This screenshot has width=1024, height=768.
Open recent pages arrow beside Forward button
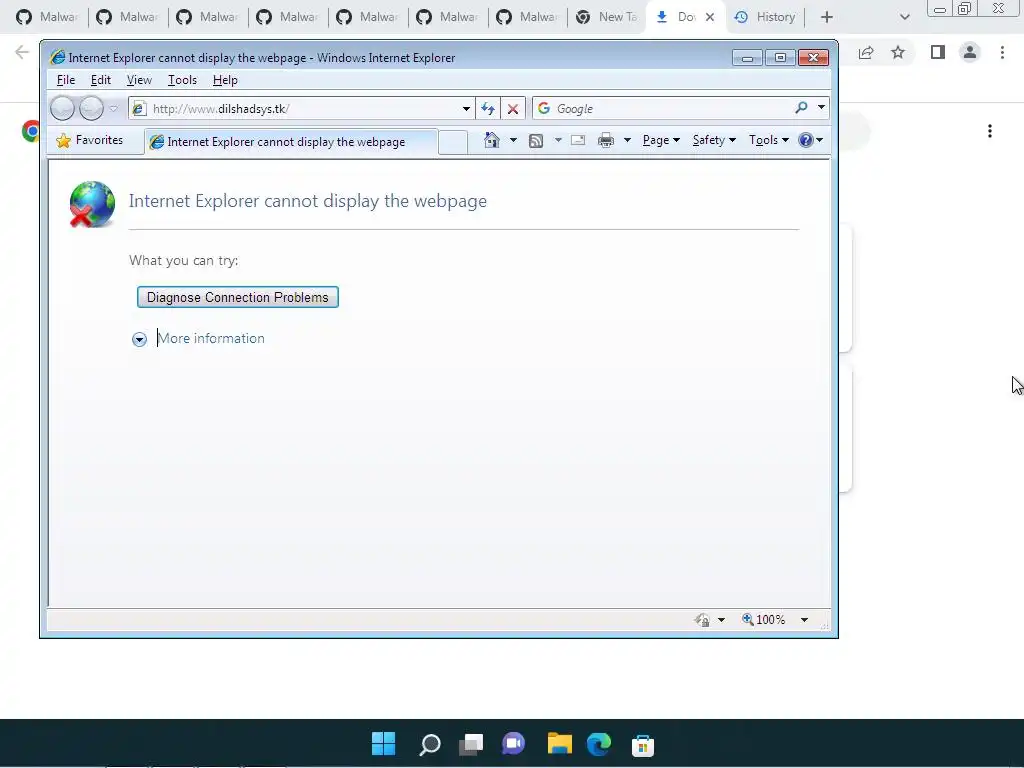click(114, 108)
